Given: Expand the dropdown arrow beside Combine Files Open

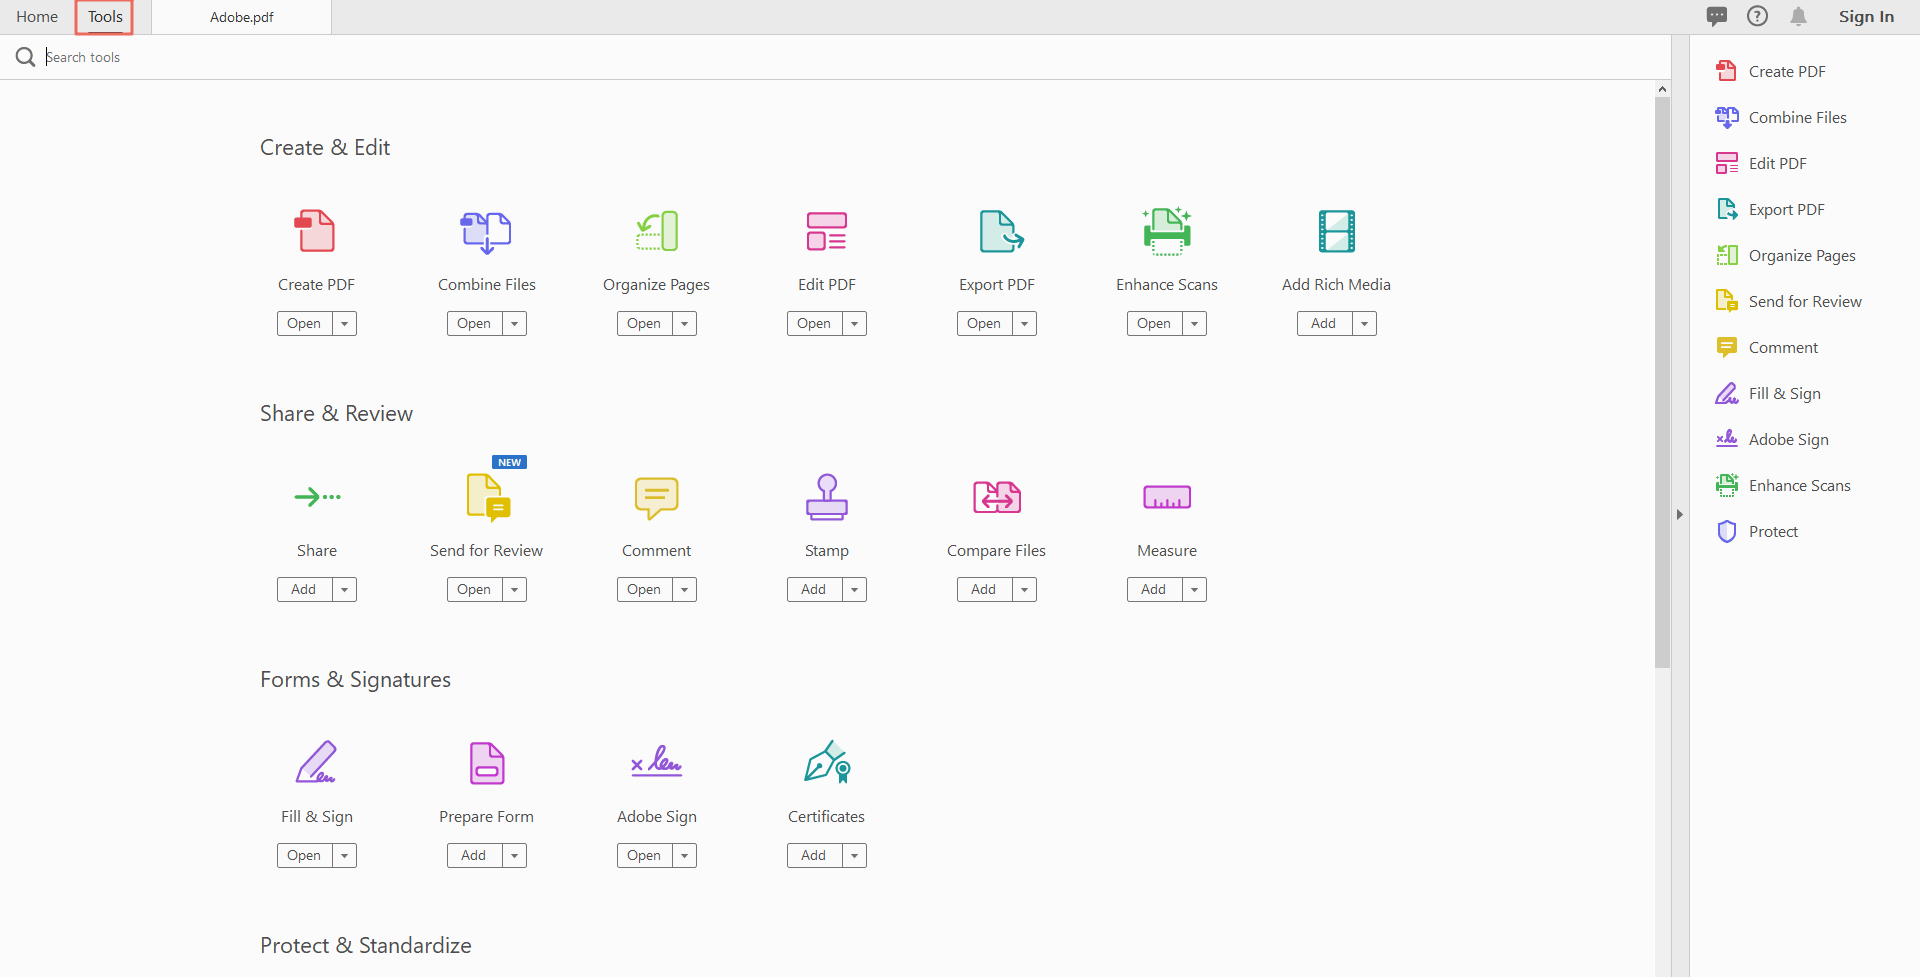Looking at the screenshot, I should click(514, 323).
